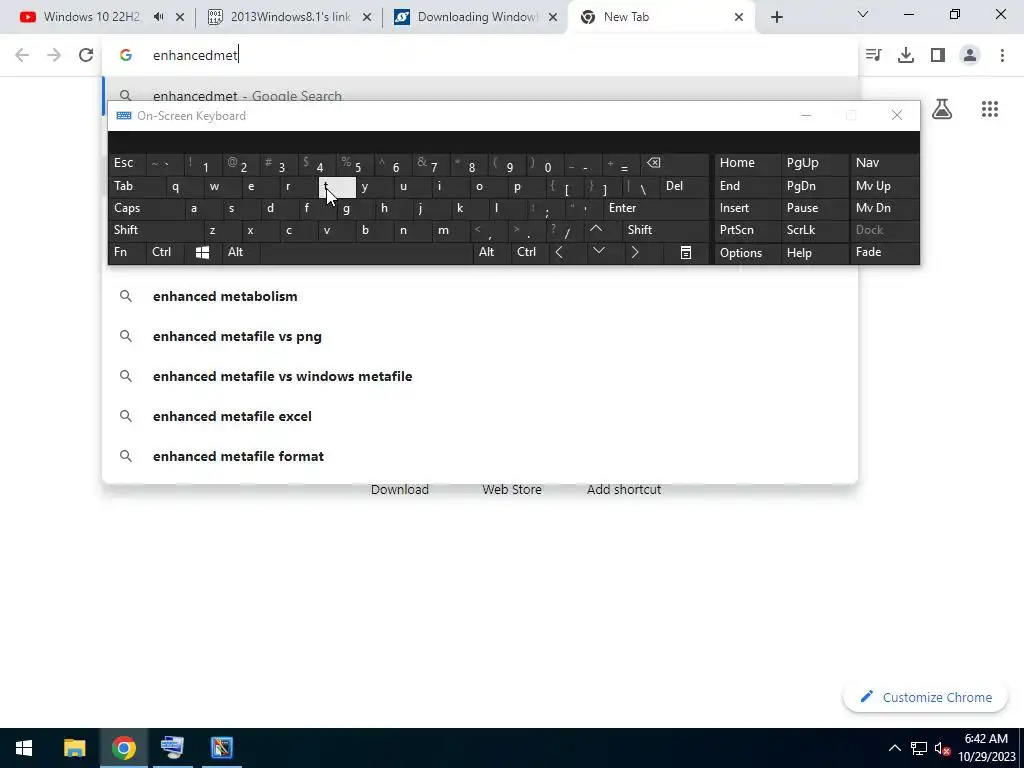Click Customize Chrome button
Viewport: 1024px width, 768px height.
(926, 697)
